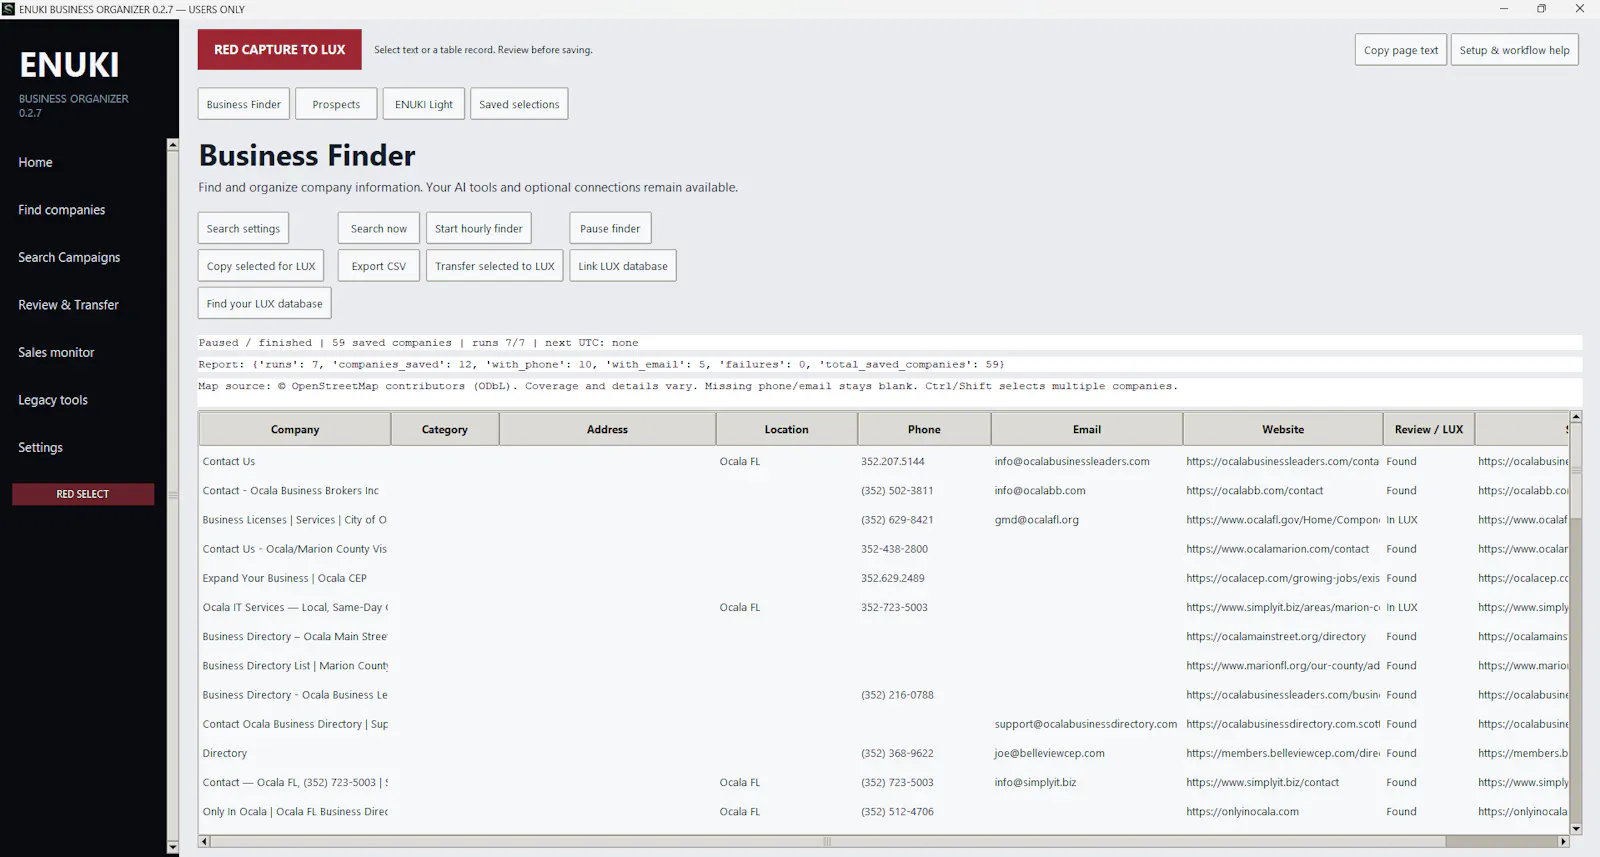Image resolution: width=1600 pixels, height=857 pixels.
Task: Sort by the Website column header
Action: pyautogui.click(x=1283, y=429)
